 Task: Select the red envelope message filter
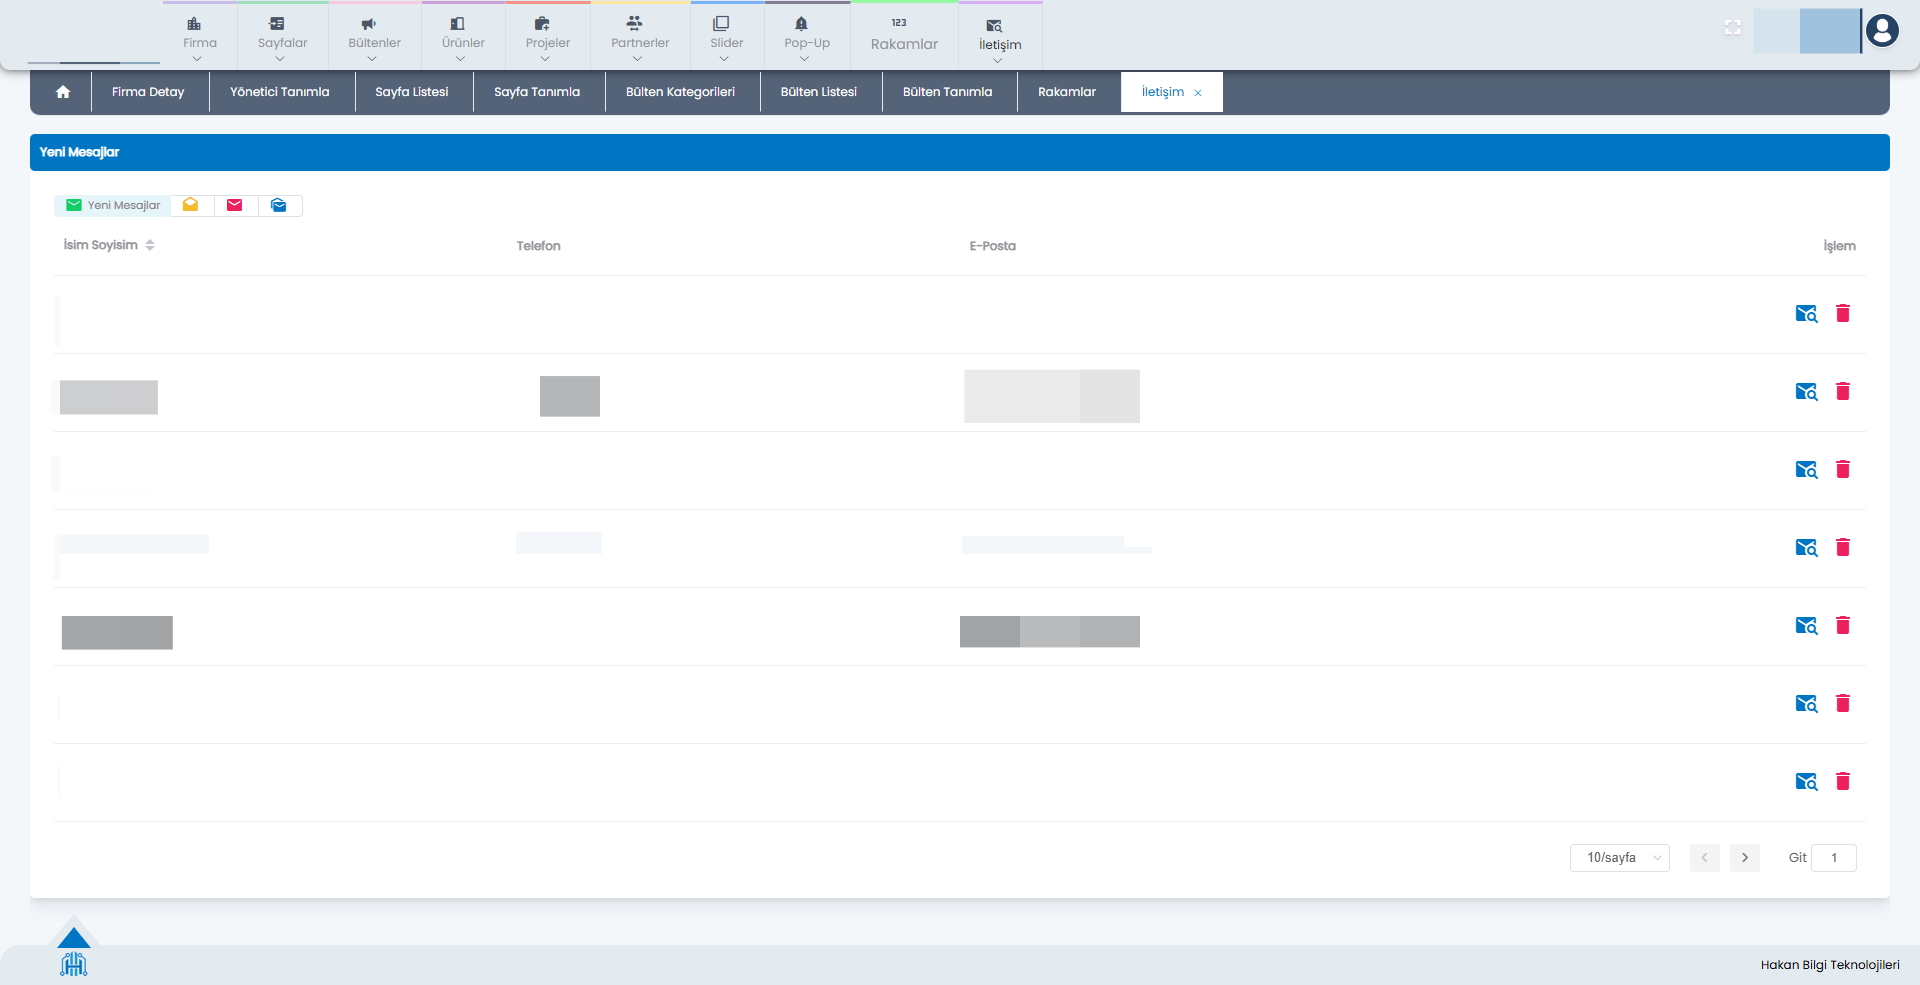235,205
